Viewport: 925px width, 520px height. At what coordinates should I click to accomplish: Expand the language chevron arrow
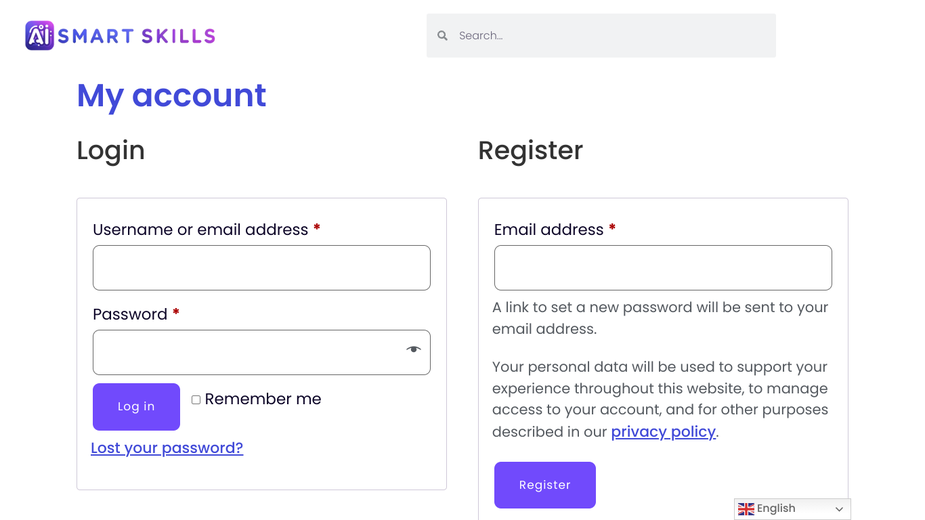[x=839, y=509]
